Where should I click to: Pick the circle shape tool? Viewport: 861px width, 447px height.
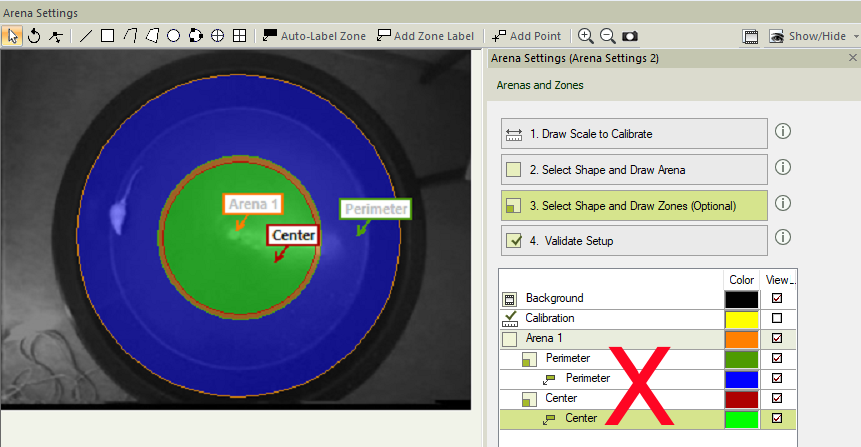coord(174,36)
